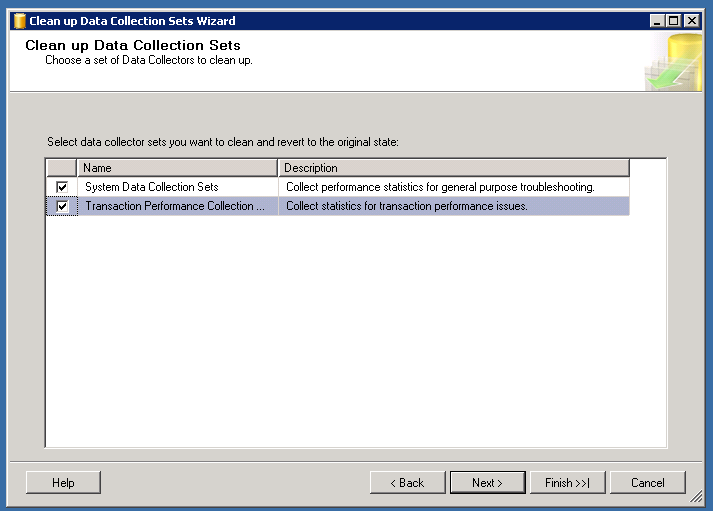This screenshot has height=511, width=713.
Task: Click description 'Collect performance statistics for general purpose troubleshooting'
Action: tap(440, 187)
